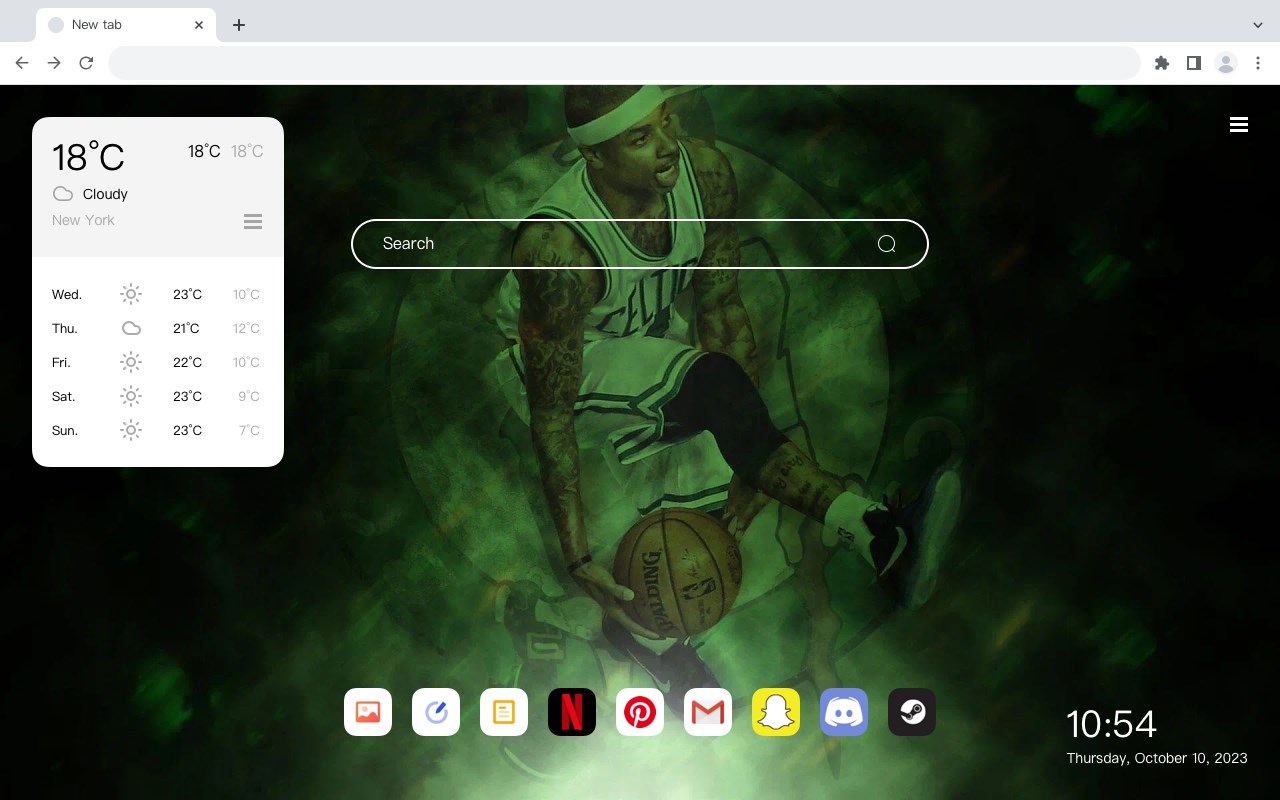Click Saturday's 9°C low temperature
The height and width of the screenshot is (800, 1280).
(249, 396)
